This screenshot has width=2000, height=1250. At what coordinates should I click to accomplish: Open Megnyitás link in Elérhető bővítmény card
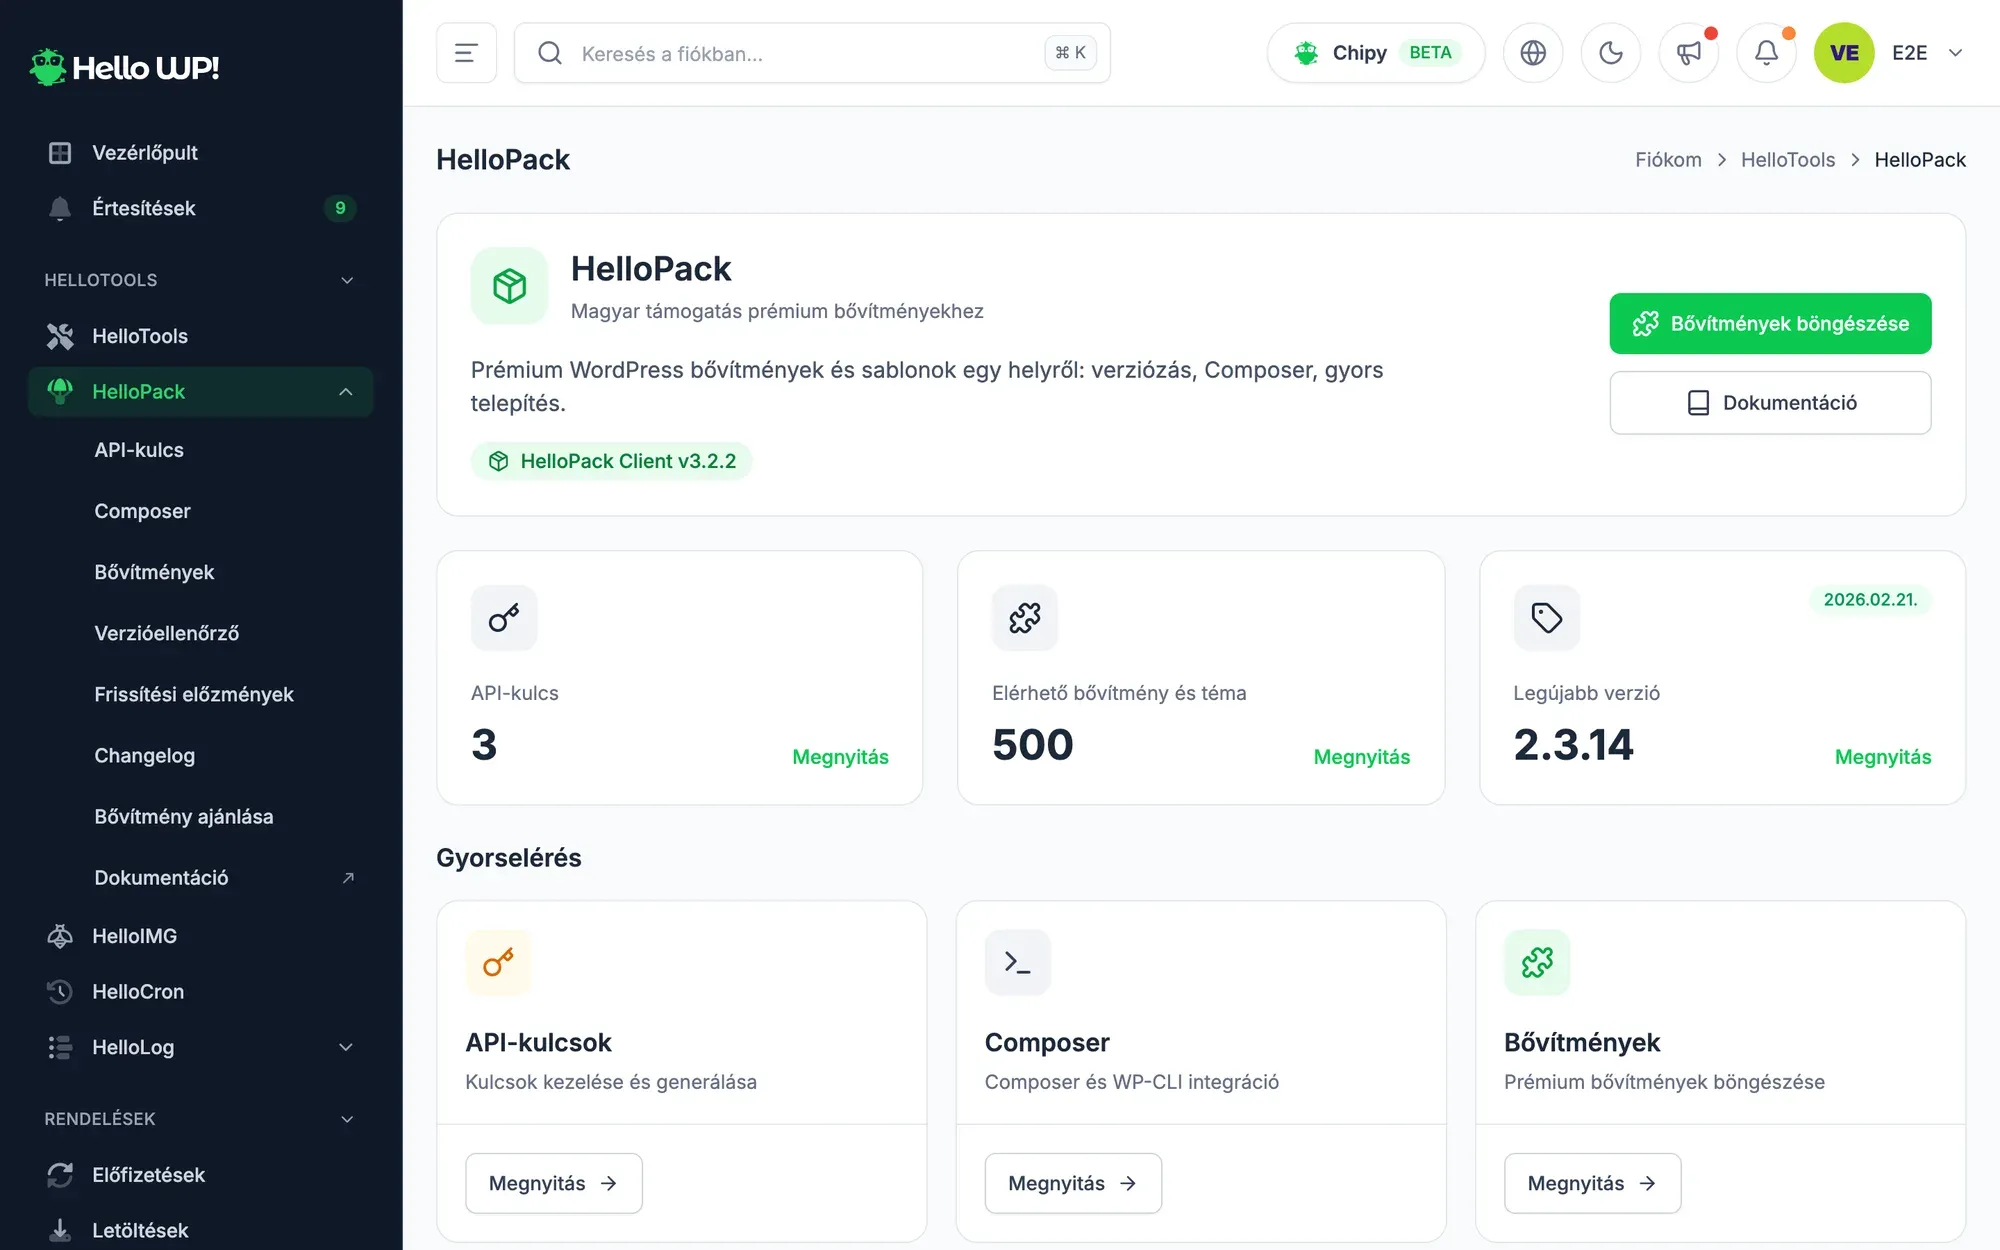pos(1362,757)
